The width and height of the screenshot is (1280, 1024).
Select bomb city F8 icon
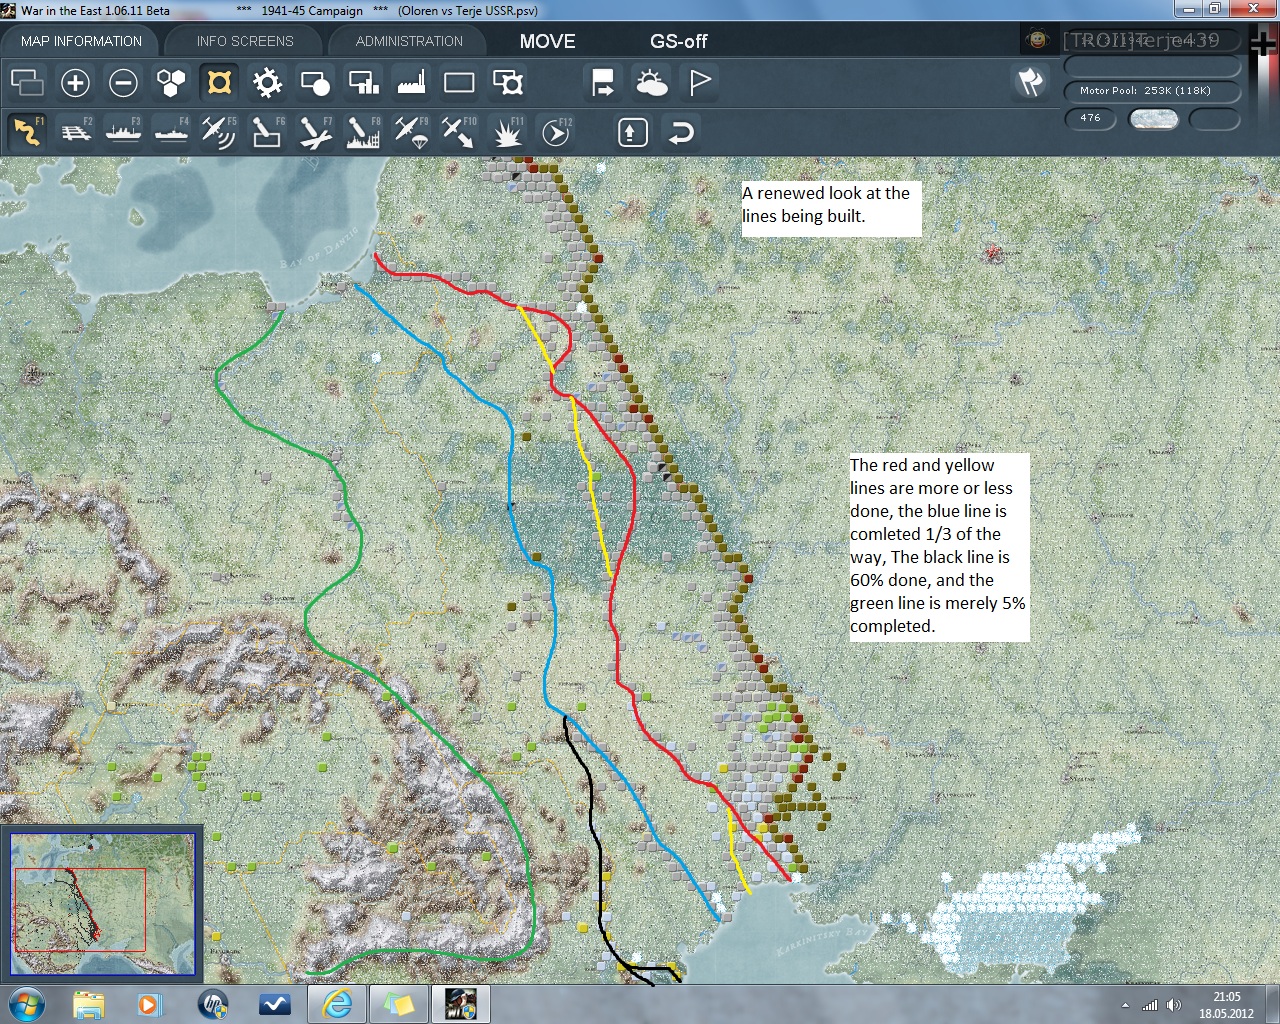[x=363, y=132]
